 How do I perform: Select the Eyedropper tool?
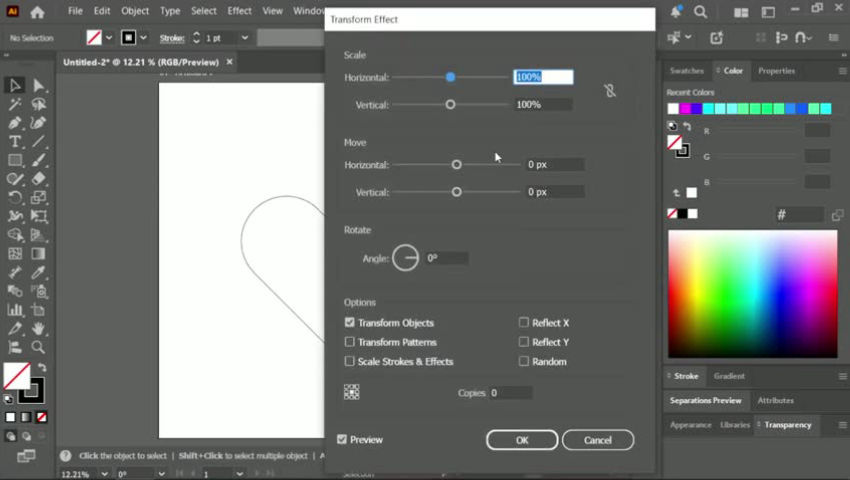[38, 272]
